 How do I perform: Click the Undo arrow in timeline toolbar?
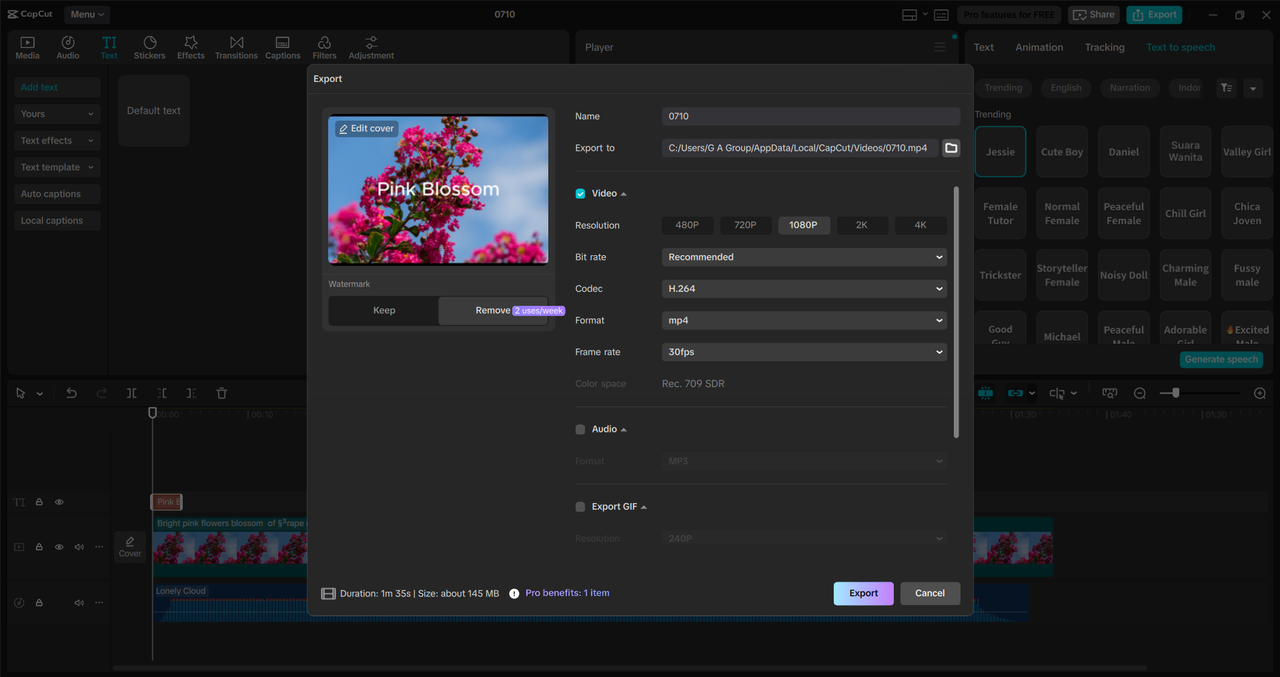pos(71,394)
